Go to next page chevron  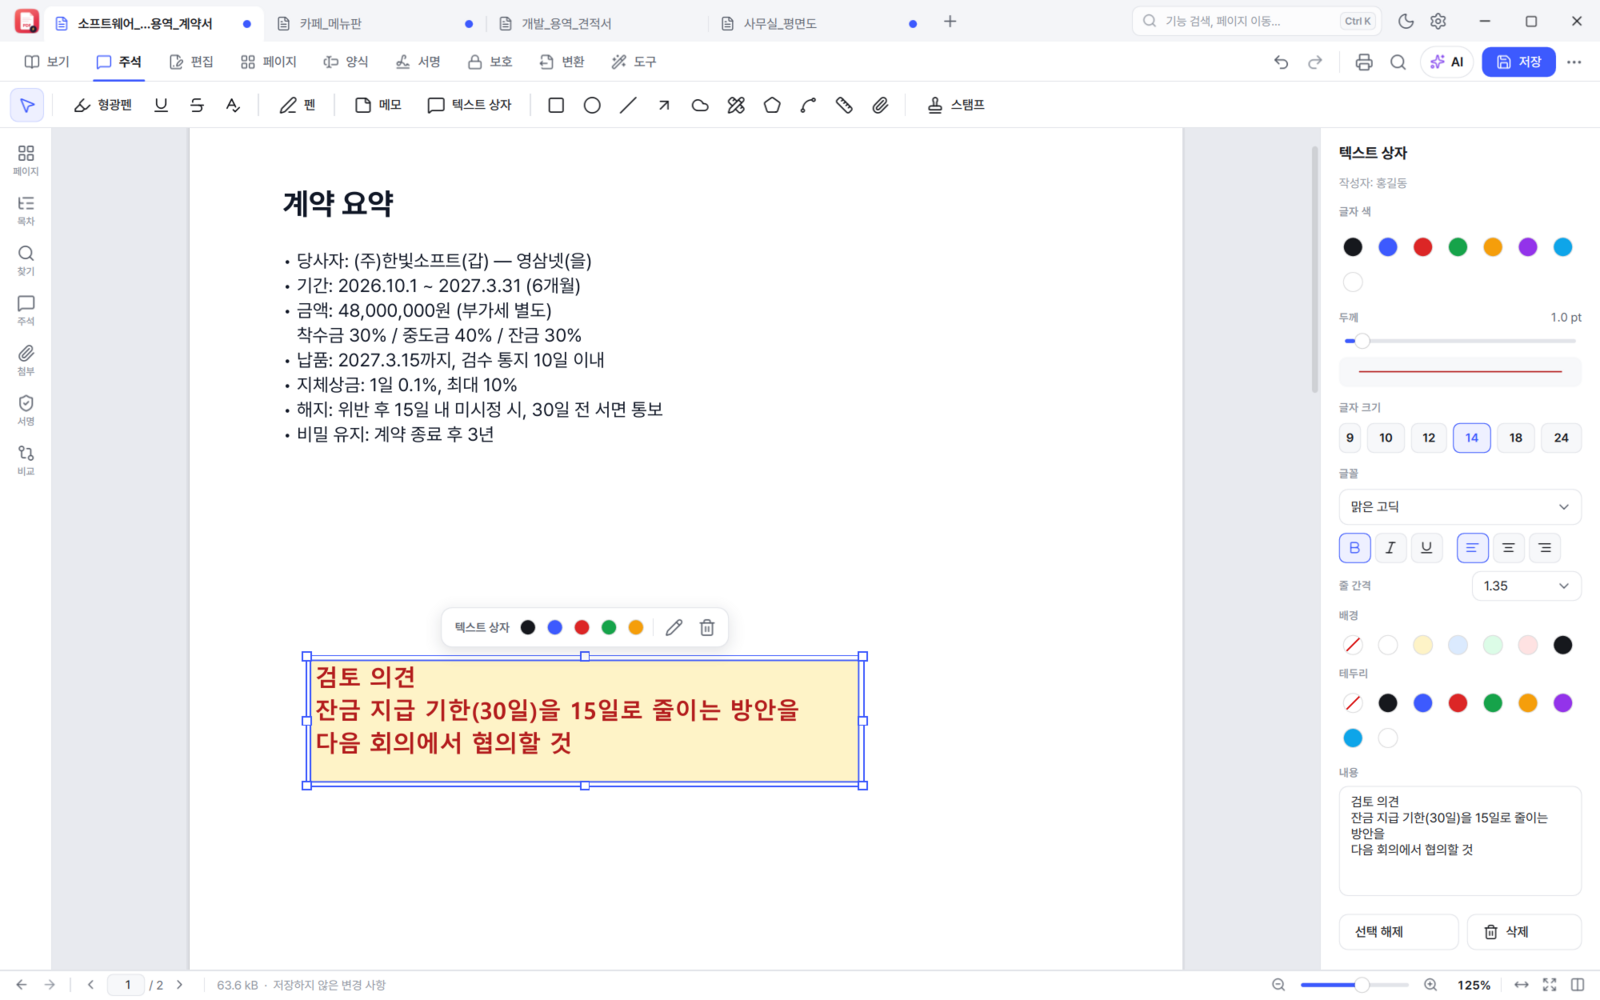(180, 985)
